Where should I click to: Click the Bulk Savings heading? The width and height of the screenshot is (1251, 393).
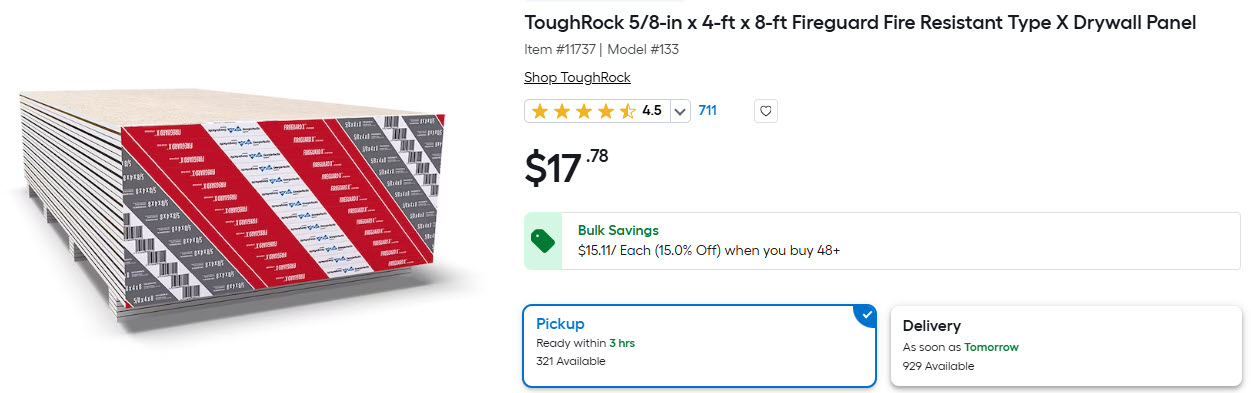click(618, 230)
